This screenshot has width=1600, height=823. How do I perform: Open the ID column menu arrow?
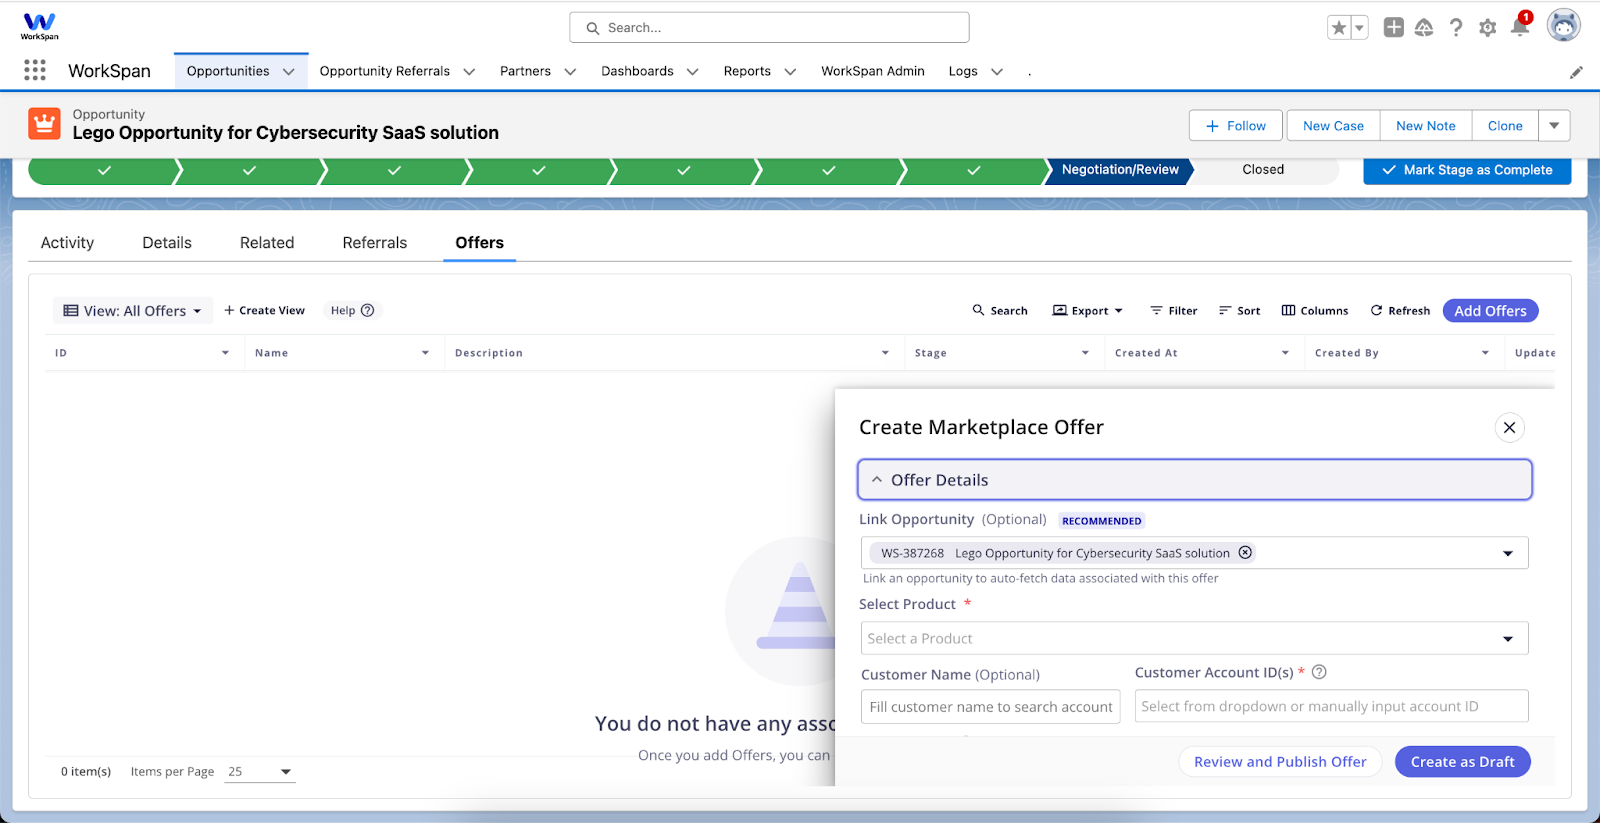[225, 353]
